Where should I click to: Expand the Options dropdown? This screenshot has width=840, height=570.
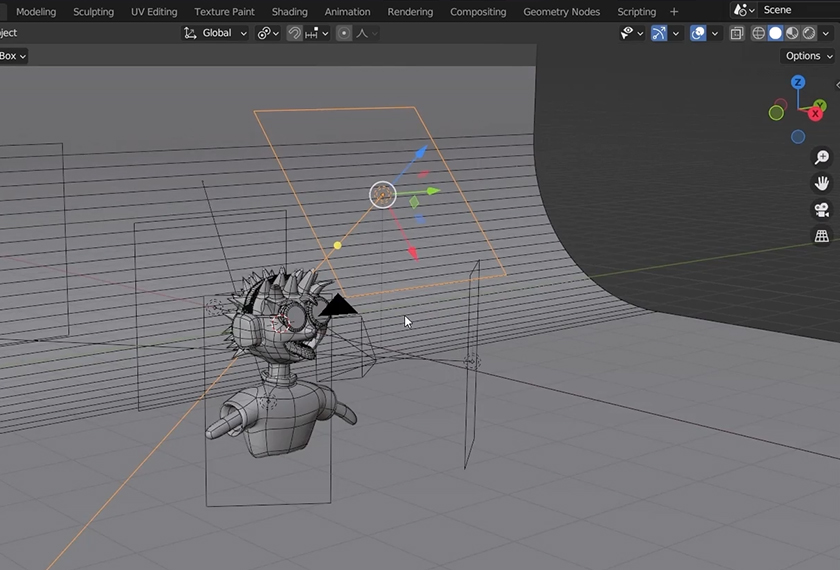point(808,56)
